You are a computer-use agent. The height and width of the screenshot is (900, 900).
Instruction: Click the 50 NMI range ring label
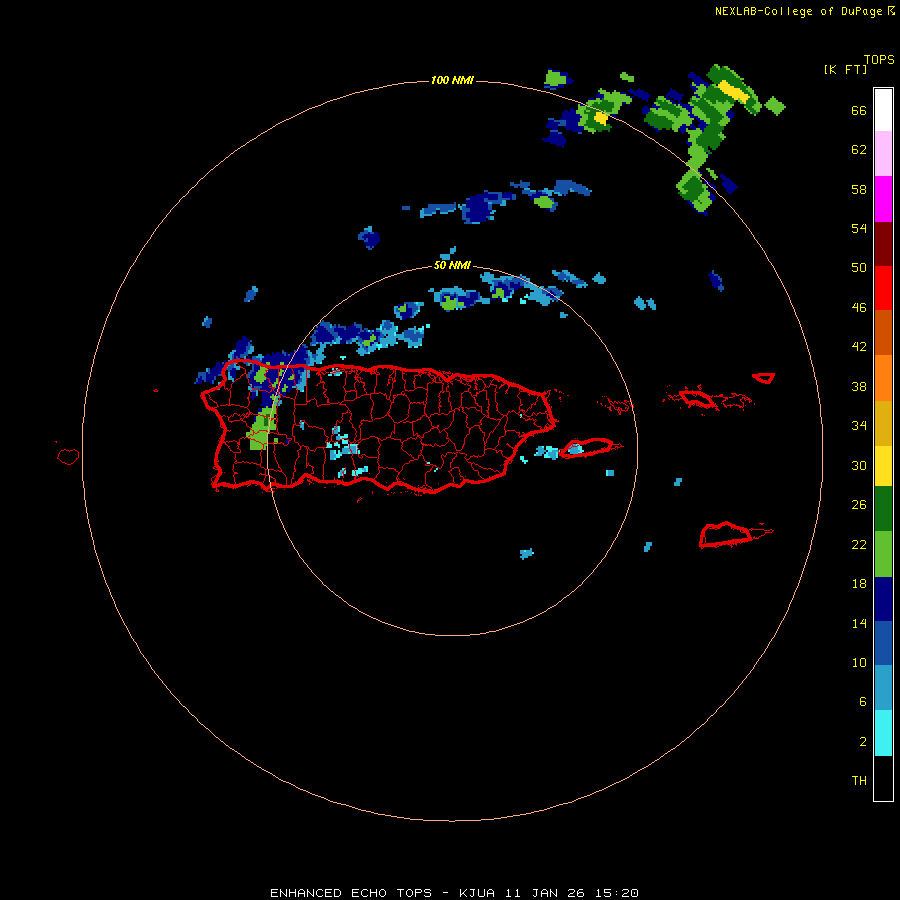452,265
